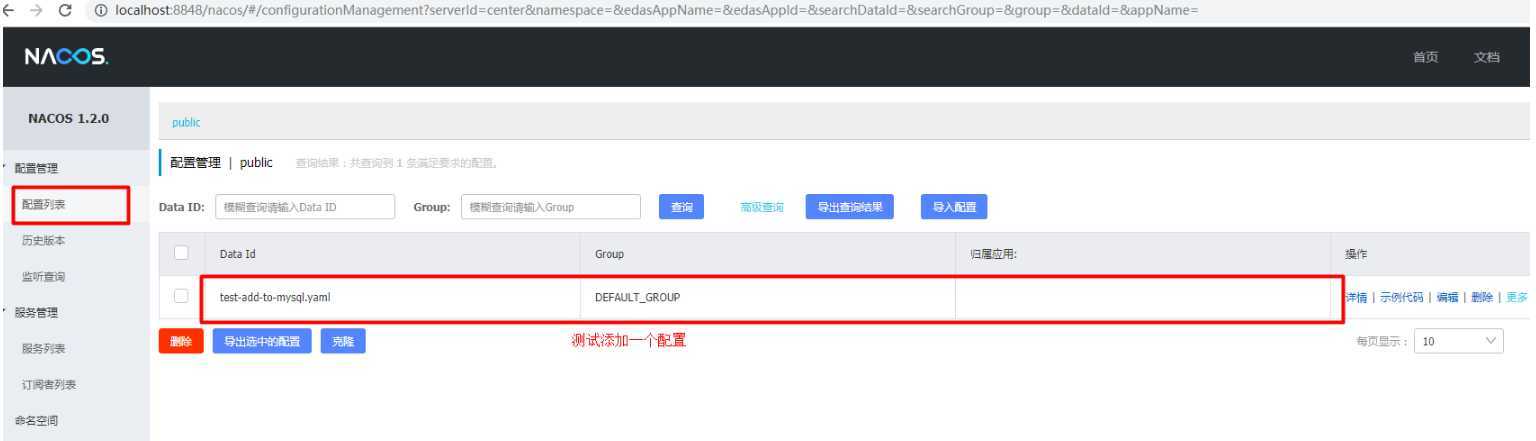Open 示例代码 for the config row

click(1402, 297)
